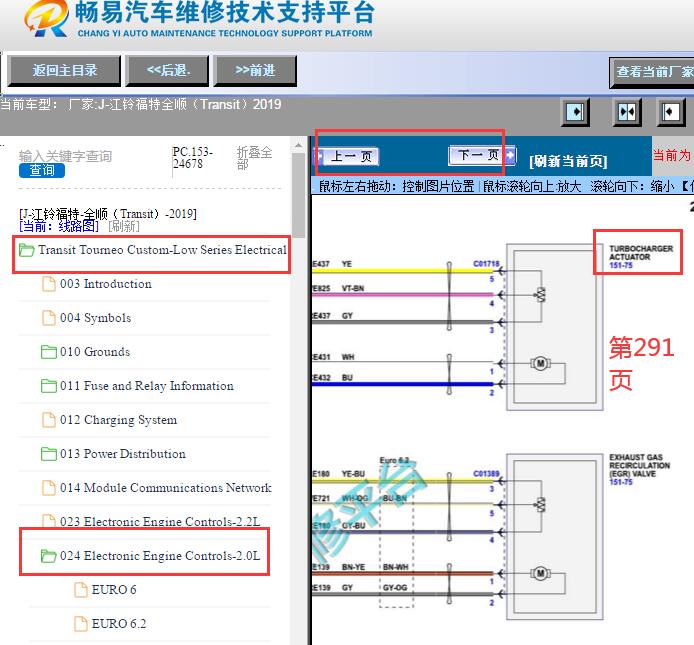
Task: Click the EGR valve motor symbol
Action: point(540,574)
